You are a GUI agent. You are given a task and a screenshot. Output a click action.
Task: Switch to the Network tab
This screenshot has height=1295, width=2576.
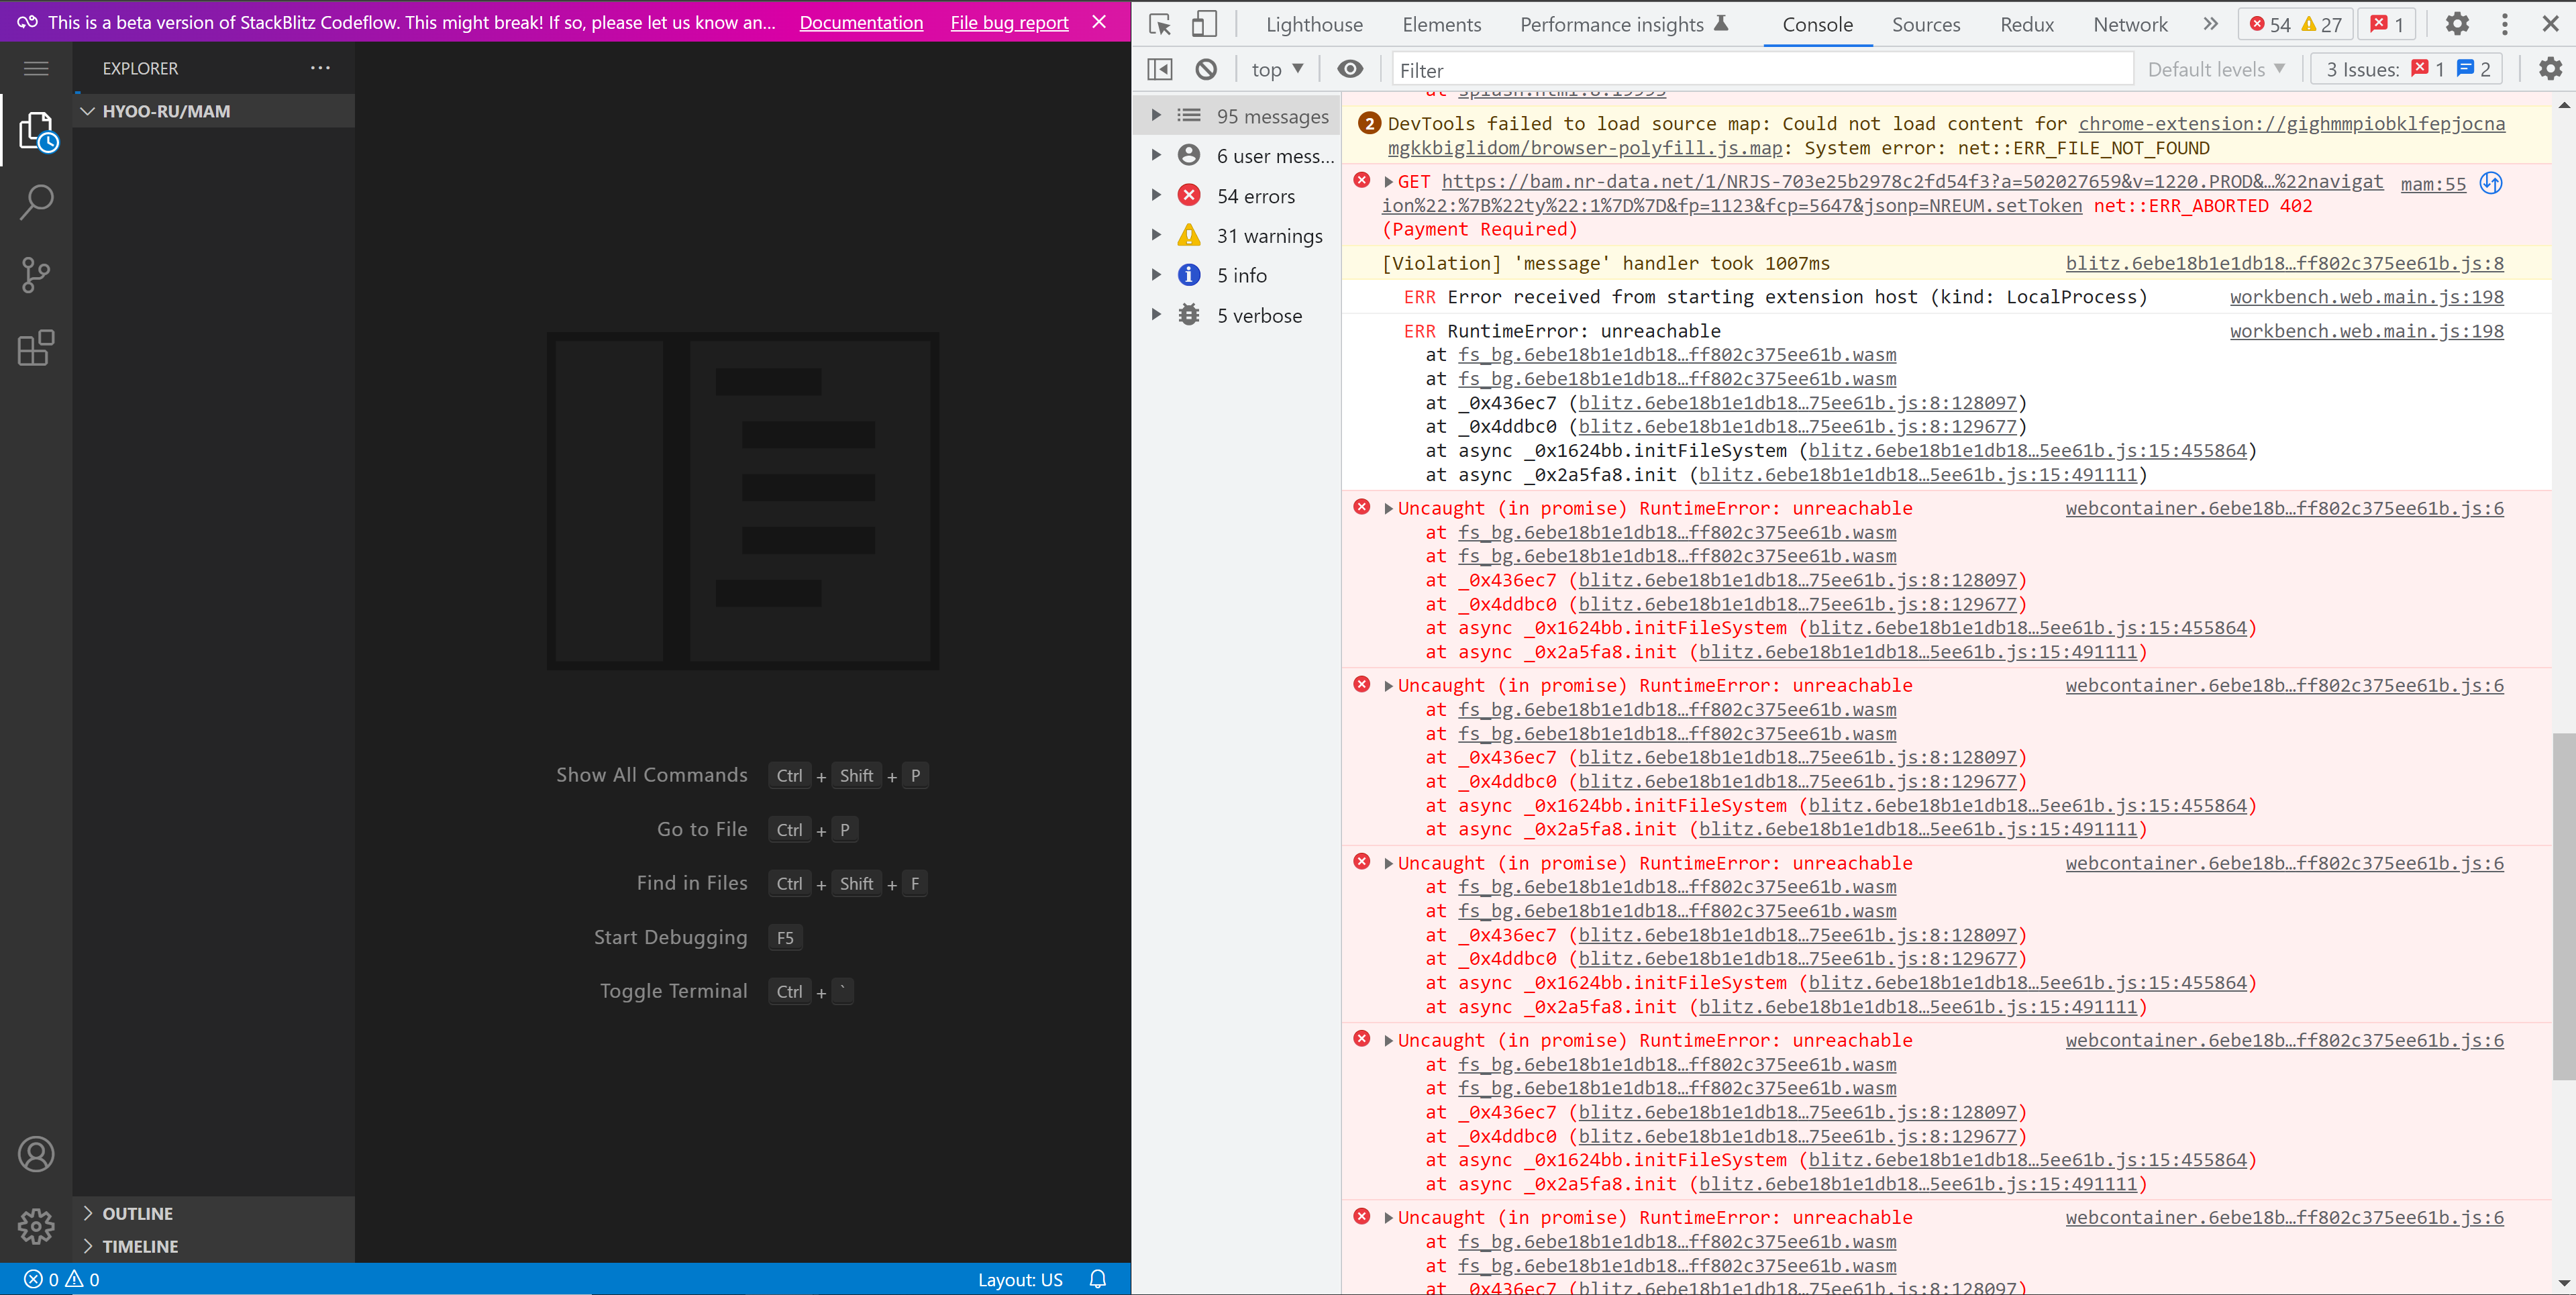(2130, 23)
